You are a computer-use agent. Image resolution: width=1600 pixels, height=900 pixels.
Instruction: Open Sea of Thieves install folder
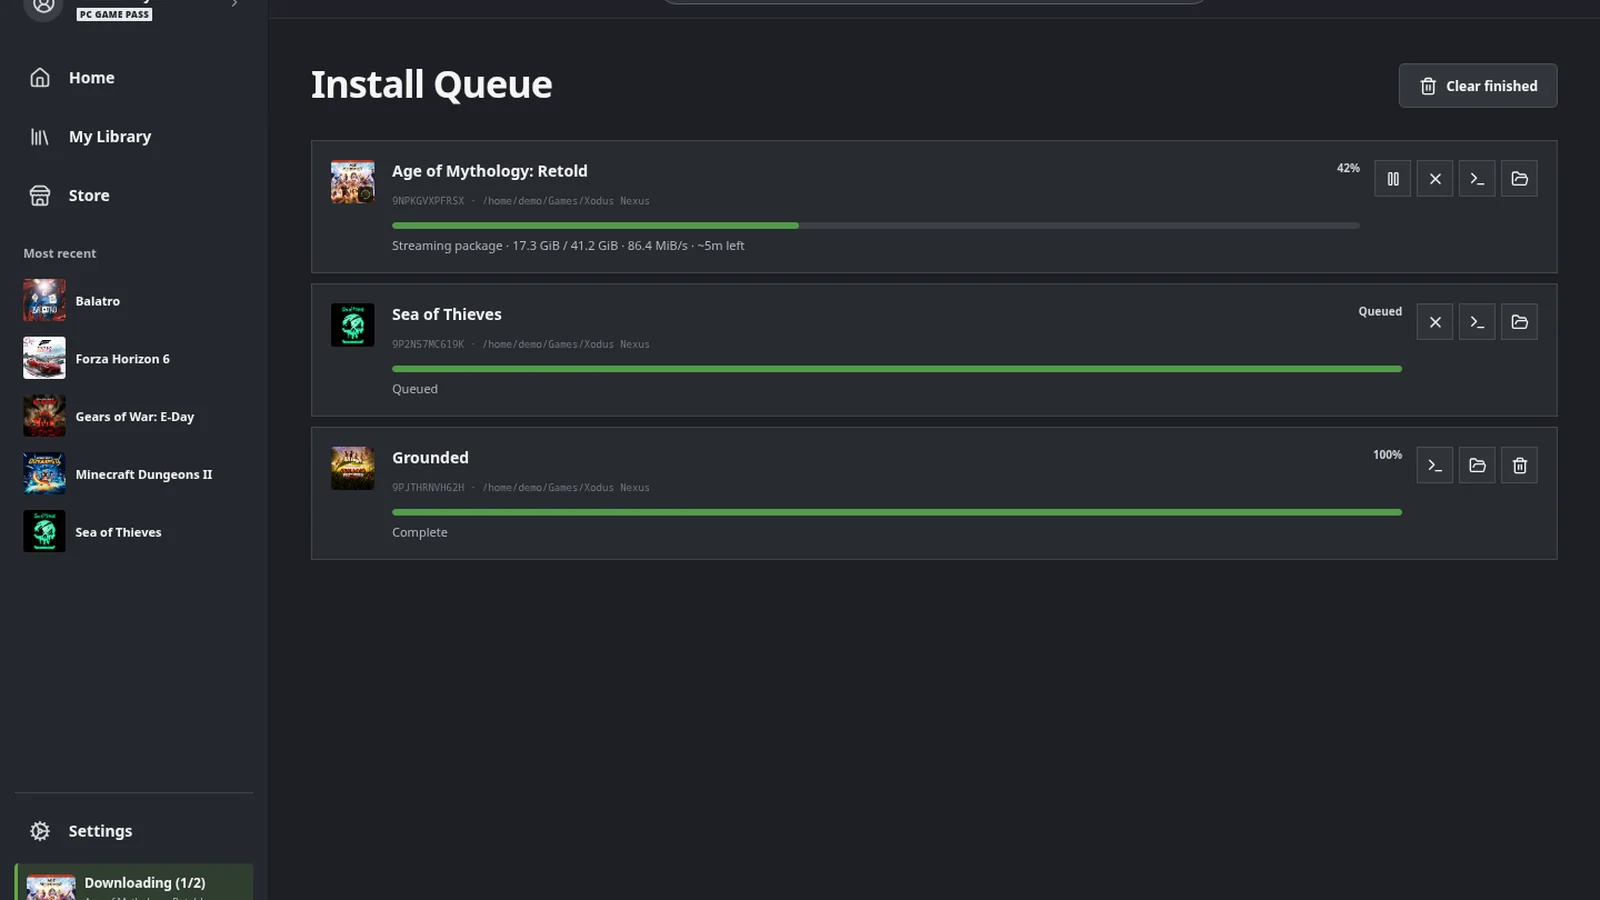pyautogui.click(x=1519, y=322)
